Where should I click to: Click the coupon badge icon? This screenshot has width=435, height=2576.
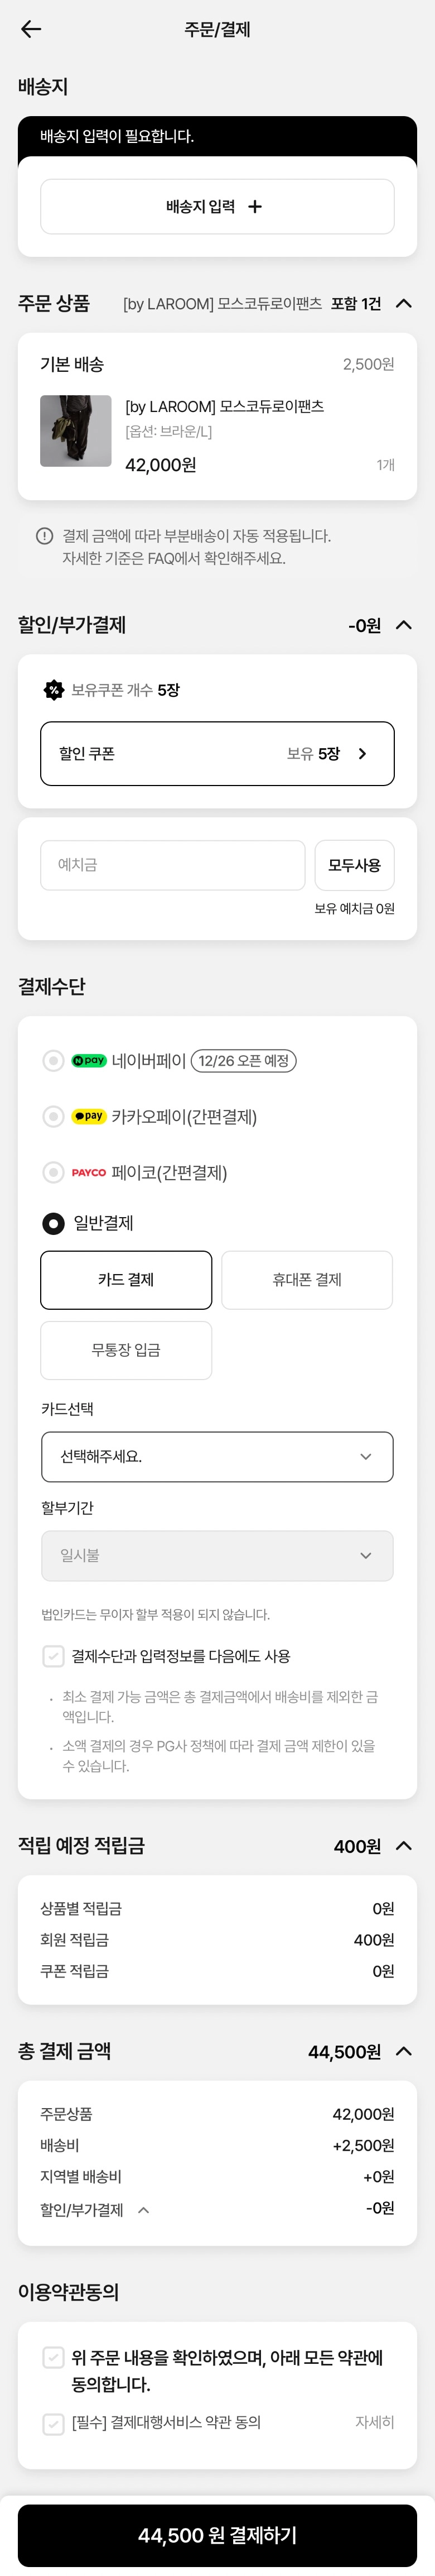click(53, 690)
